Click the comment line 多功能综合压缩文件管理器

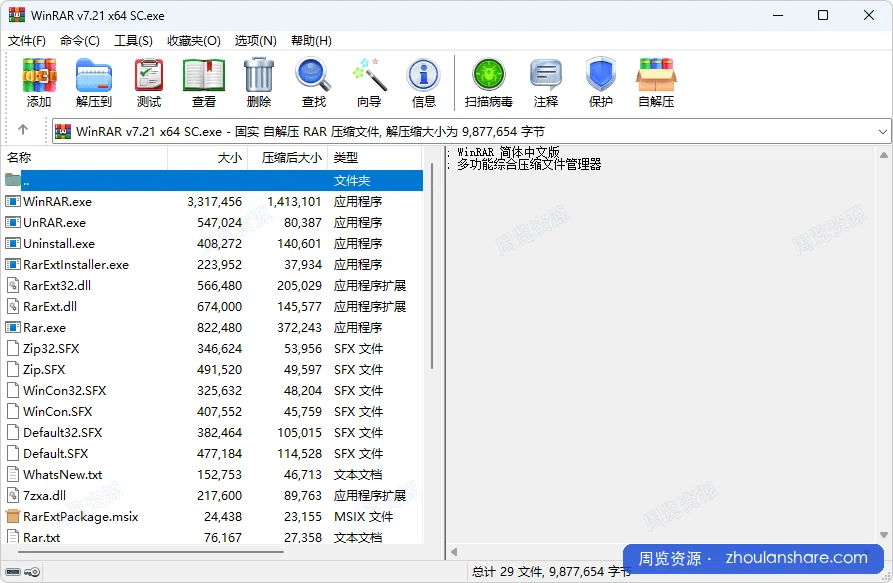[x=529, y=165]
